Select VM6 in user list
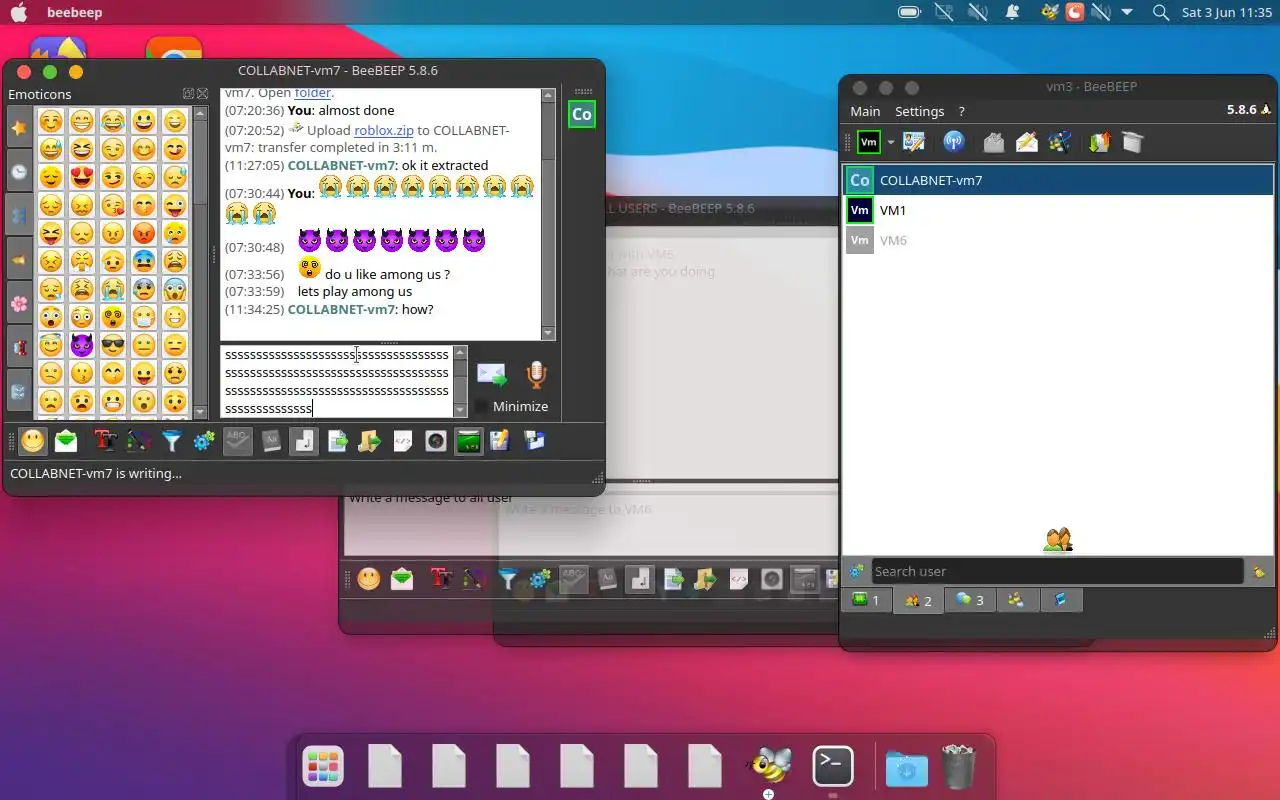This screenshot has width=1280, height=800. 1058,240
